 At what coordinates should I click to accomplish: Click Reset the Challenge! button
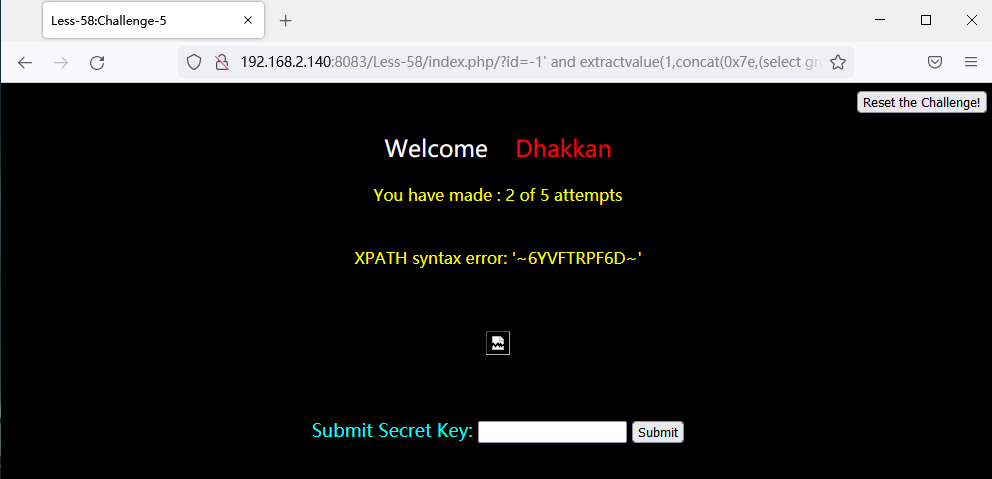[921, 103]
